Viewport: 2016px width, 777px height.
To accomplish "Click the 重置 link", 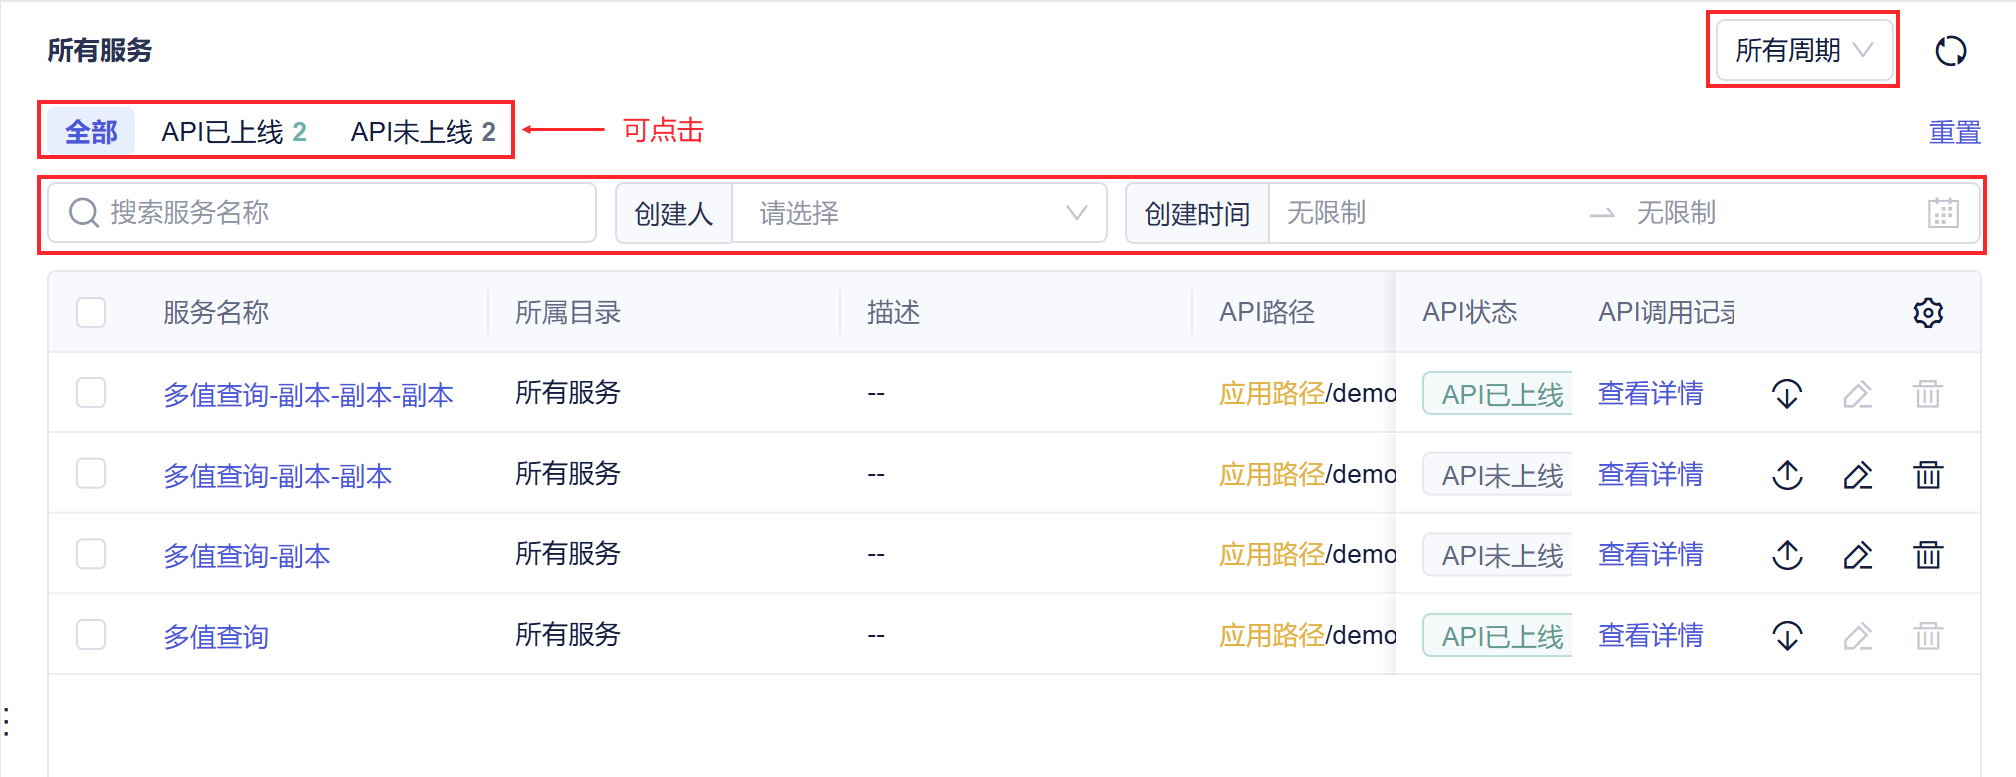I will [x=1954, y=132].
